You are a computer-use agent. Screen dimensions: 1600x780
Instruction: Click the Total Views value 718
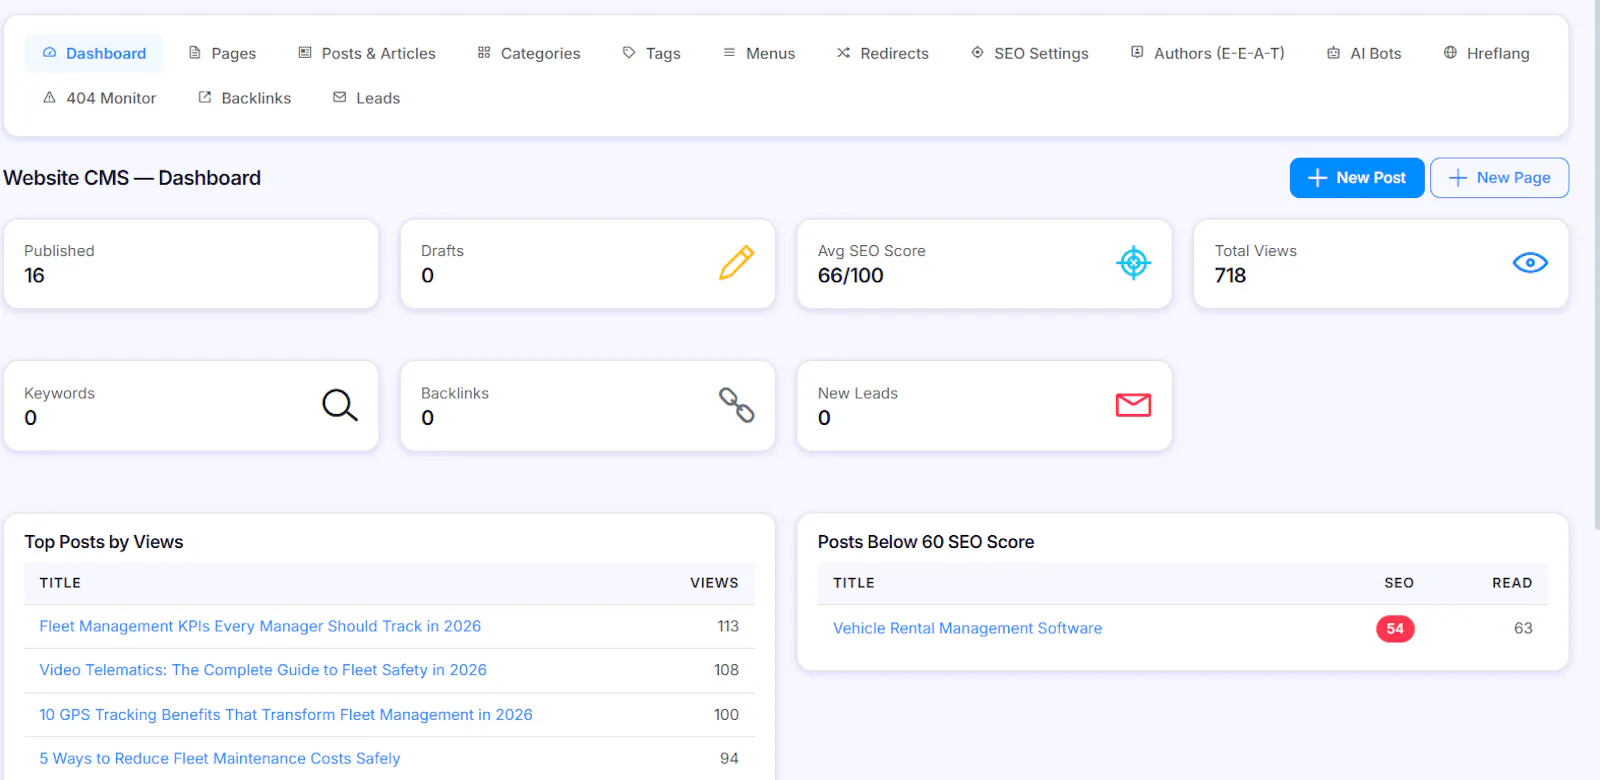click(1230, 276)
